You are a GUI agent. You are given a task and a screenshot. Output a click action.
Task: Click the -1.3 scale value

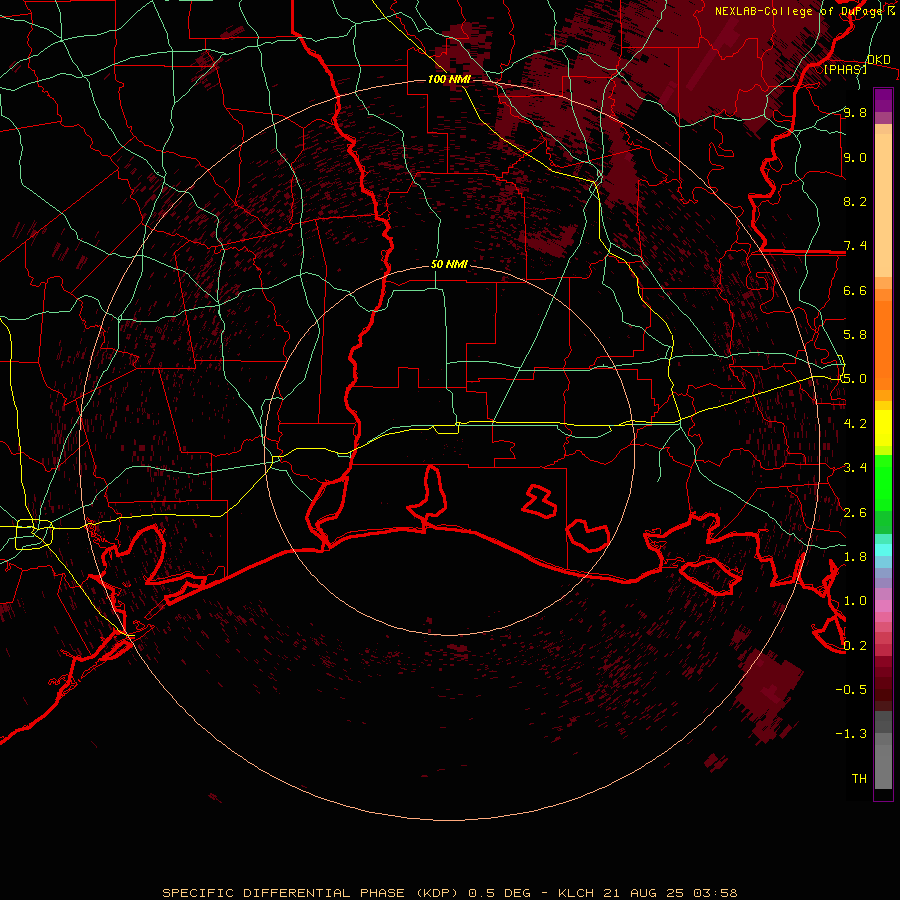click(x=851, y=734)
